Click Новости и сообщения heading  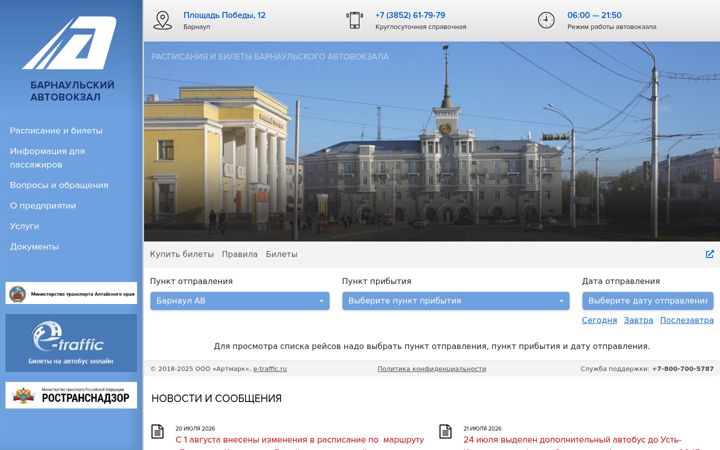216,399
